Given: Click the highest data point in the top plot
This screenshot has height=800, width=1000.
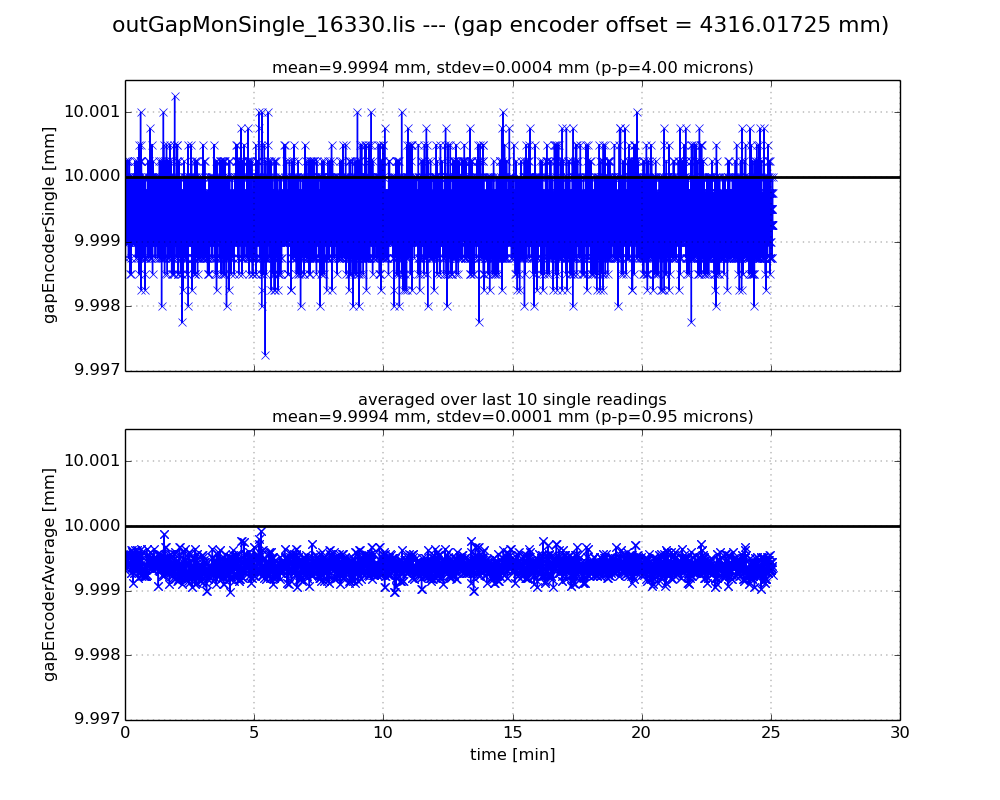Looking at the screenshot, I should pos(175,97).
